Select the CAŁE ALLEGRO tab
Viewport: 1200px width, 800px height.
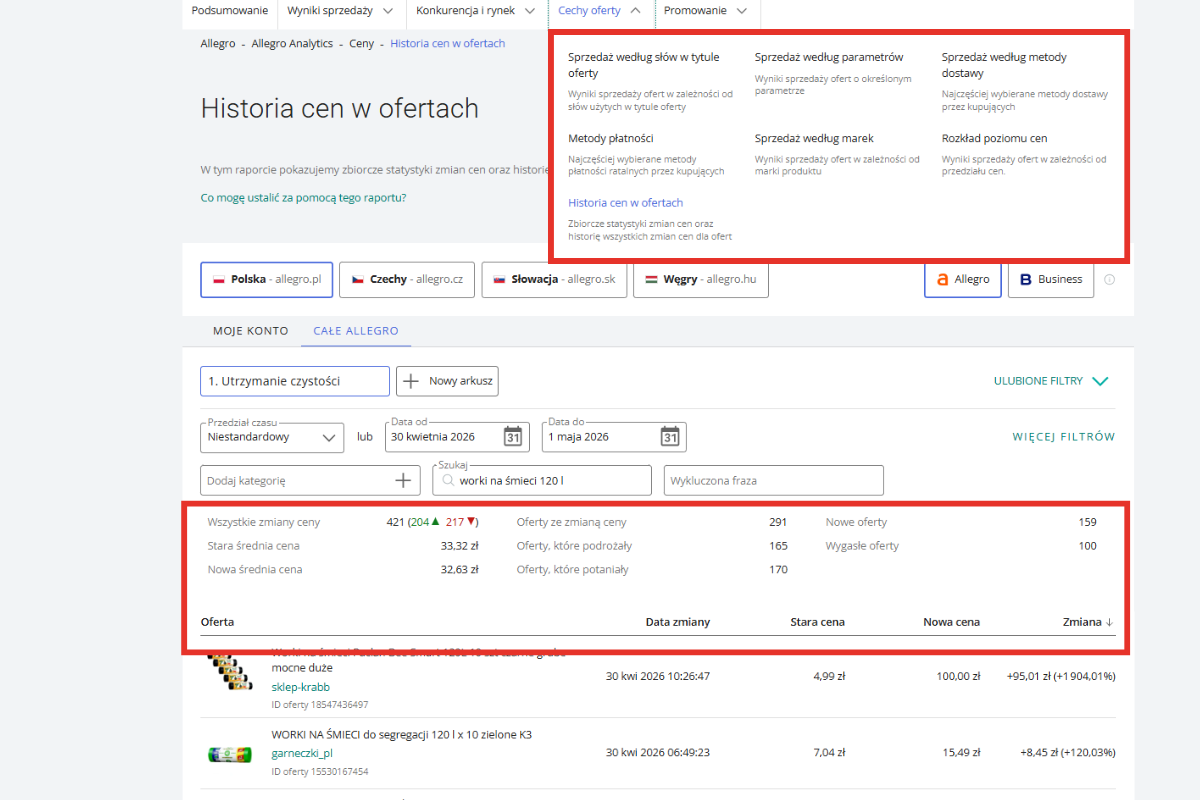pos(356,331)
